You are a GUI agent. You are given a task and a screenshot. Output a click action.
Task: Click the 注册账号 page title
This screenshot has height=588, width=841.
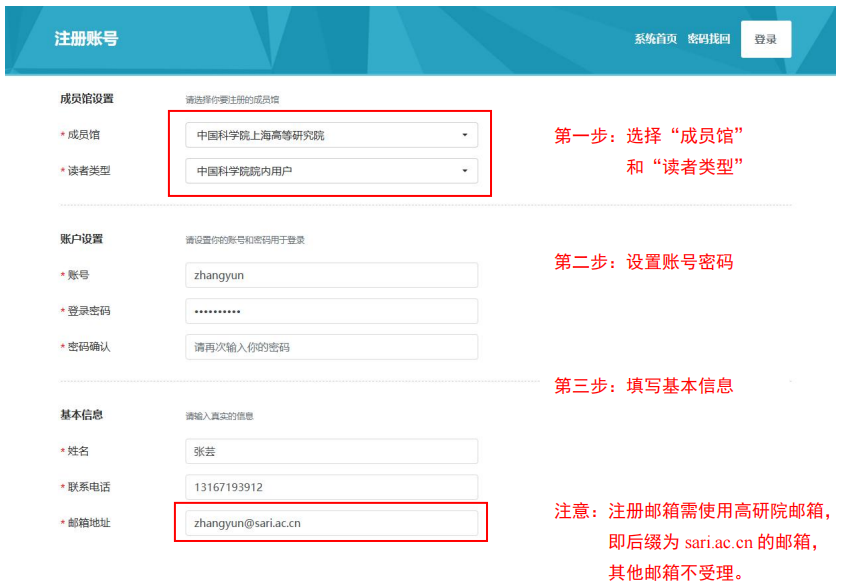point(86,39)
